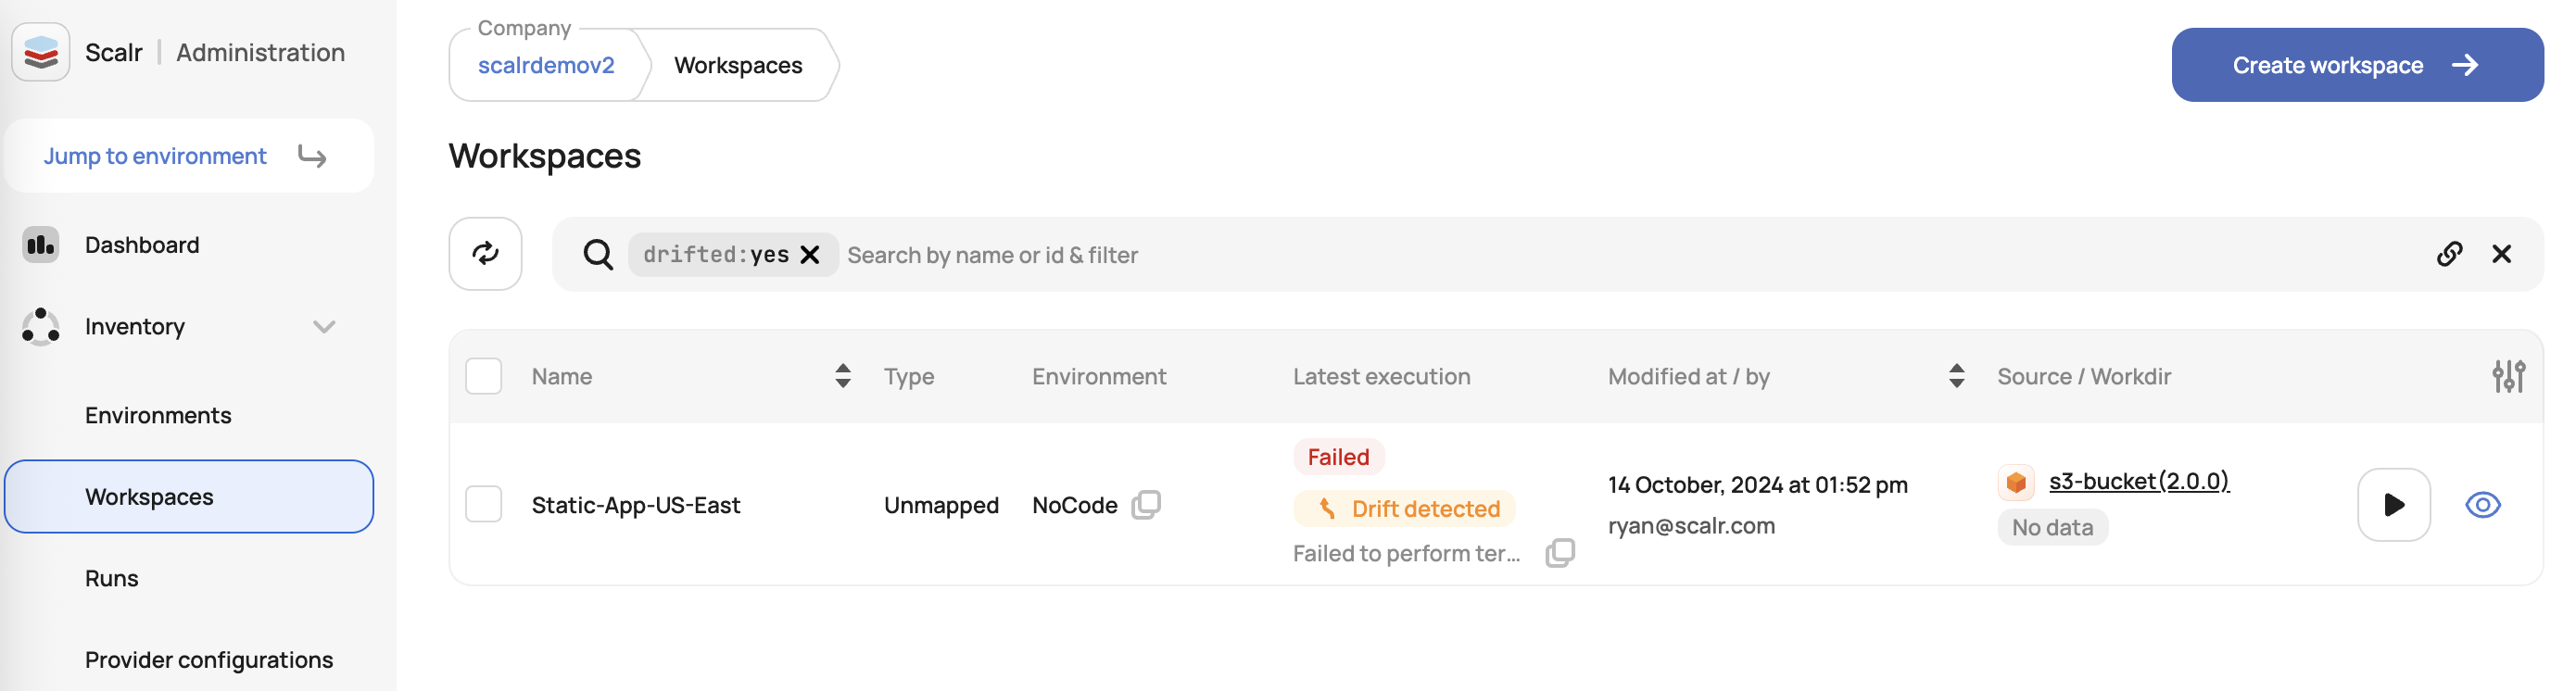Sort by Modified at / by column
Screen dimensions: 2576x691
1956,376
